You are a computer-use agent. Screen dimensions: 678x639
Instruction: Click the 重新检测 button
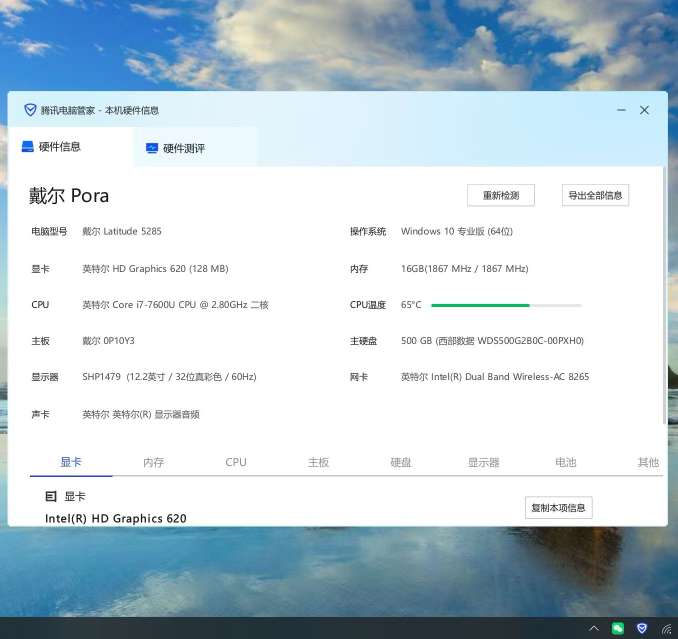(x=501, y=195)
